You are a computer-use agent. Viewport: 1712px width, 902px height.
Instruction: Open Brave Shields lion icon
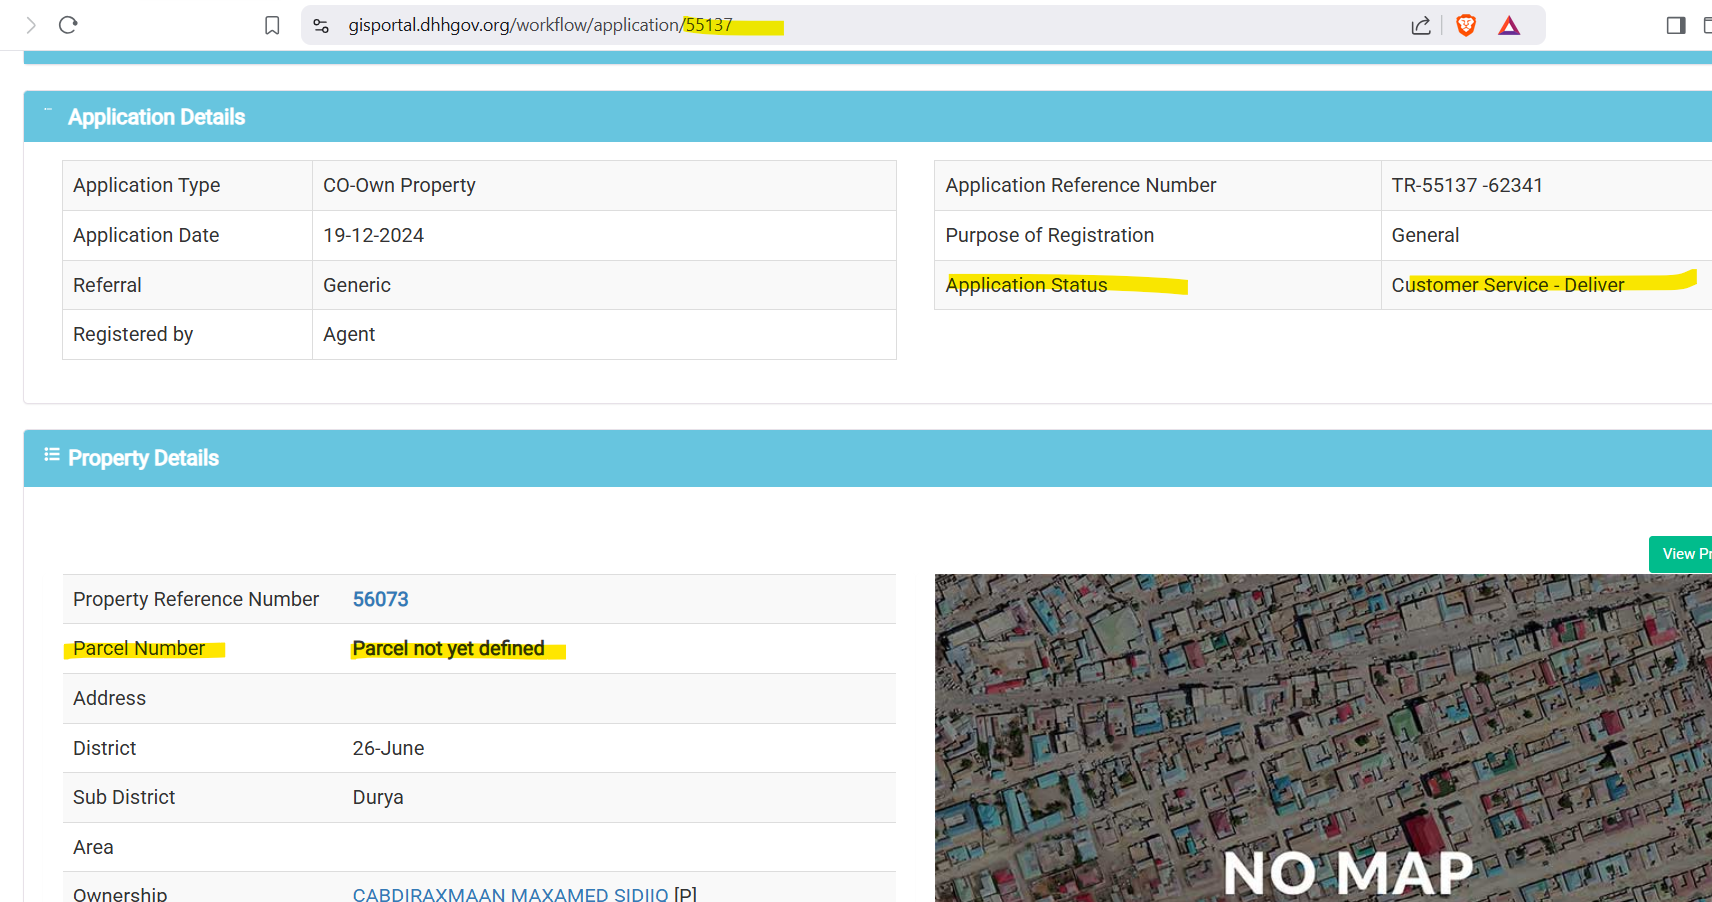[x=1466, y=25]
